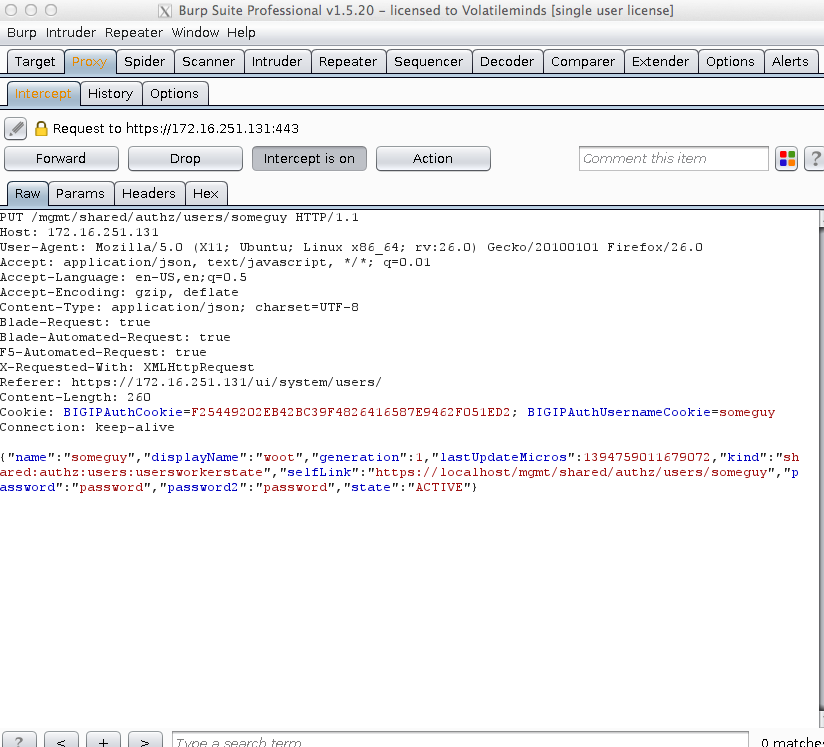This screenshot has height=747, width=824.
Task: Click the X-Requested-With header line
Action: coord(127,367)
